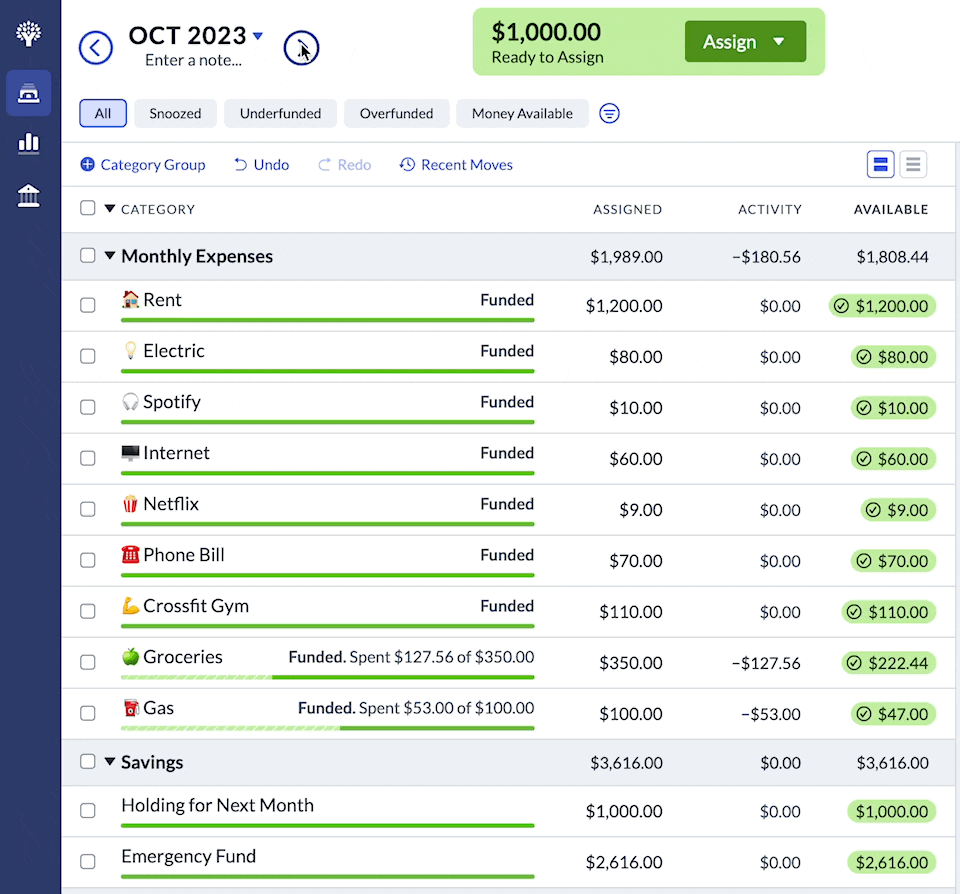
Task: Check the Netflix row checkbox
Action: [88, 509]
